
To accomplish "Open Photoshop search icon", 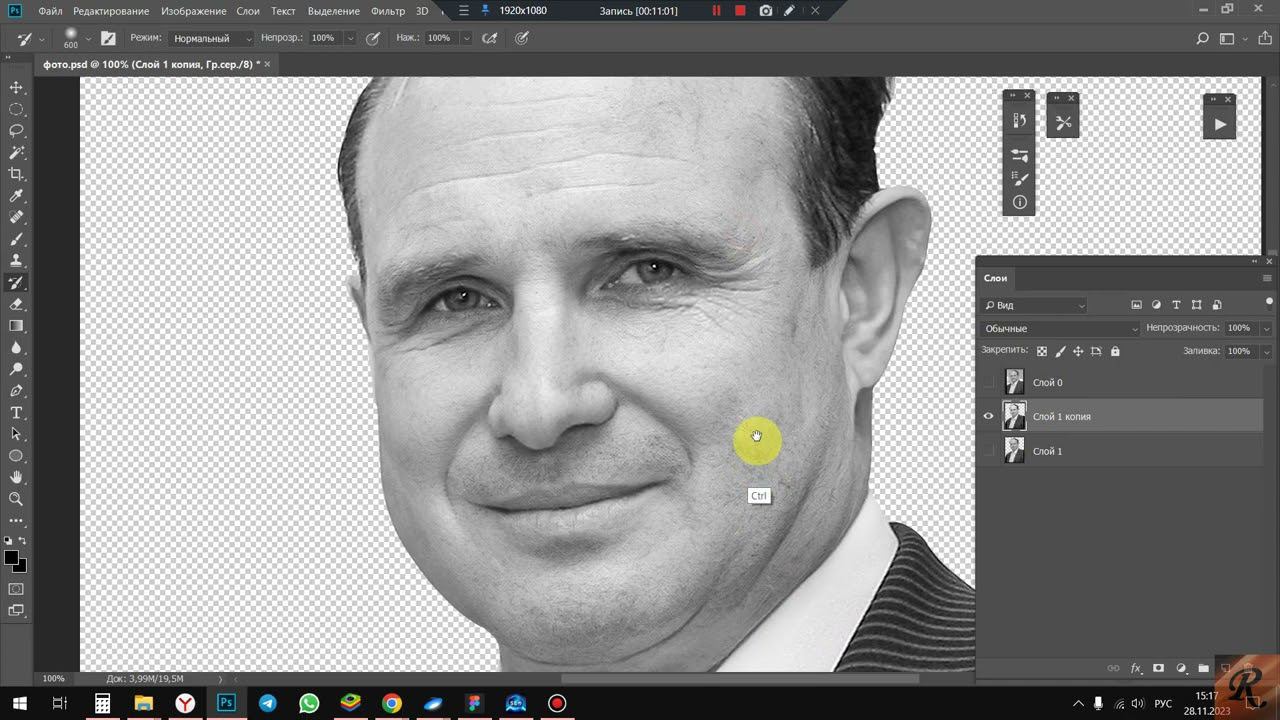I will point(1203,39).
